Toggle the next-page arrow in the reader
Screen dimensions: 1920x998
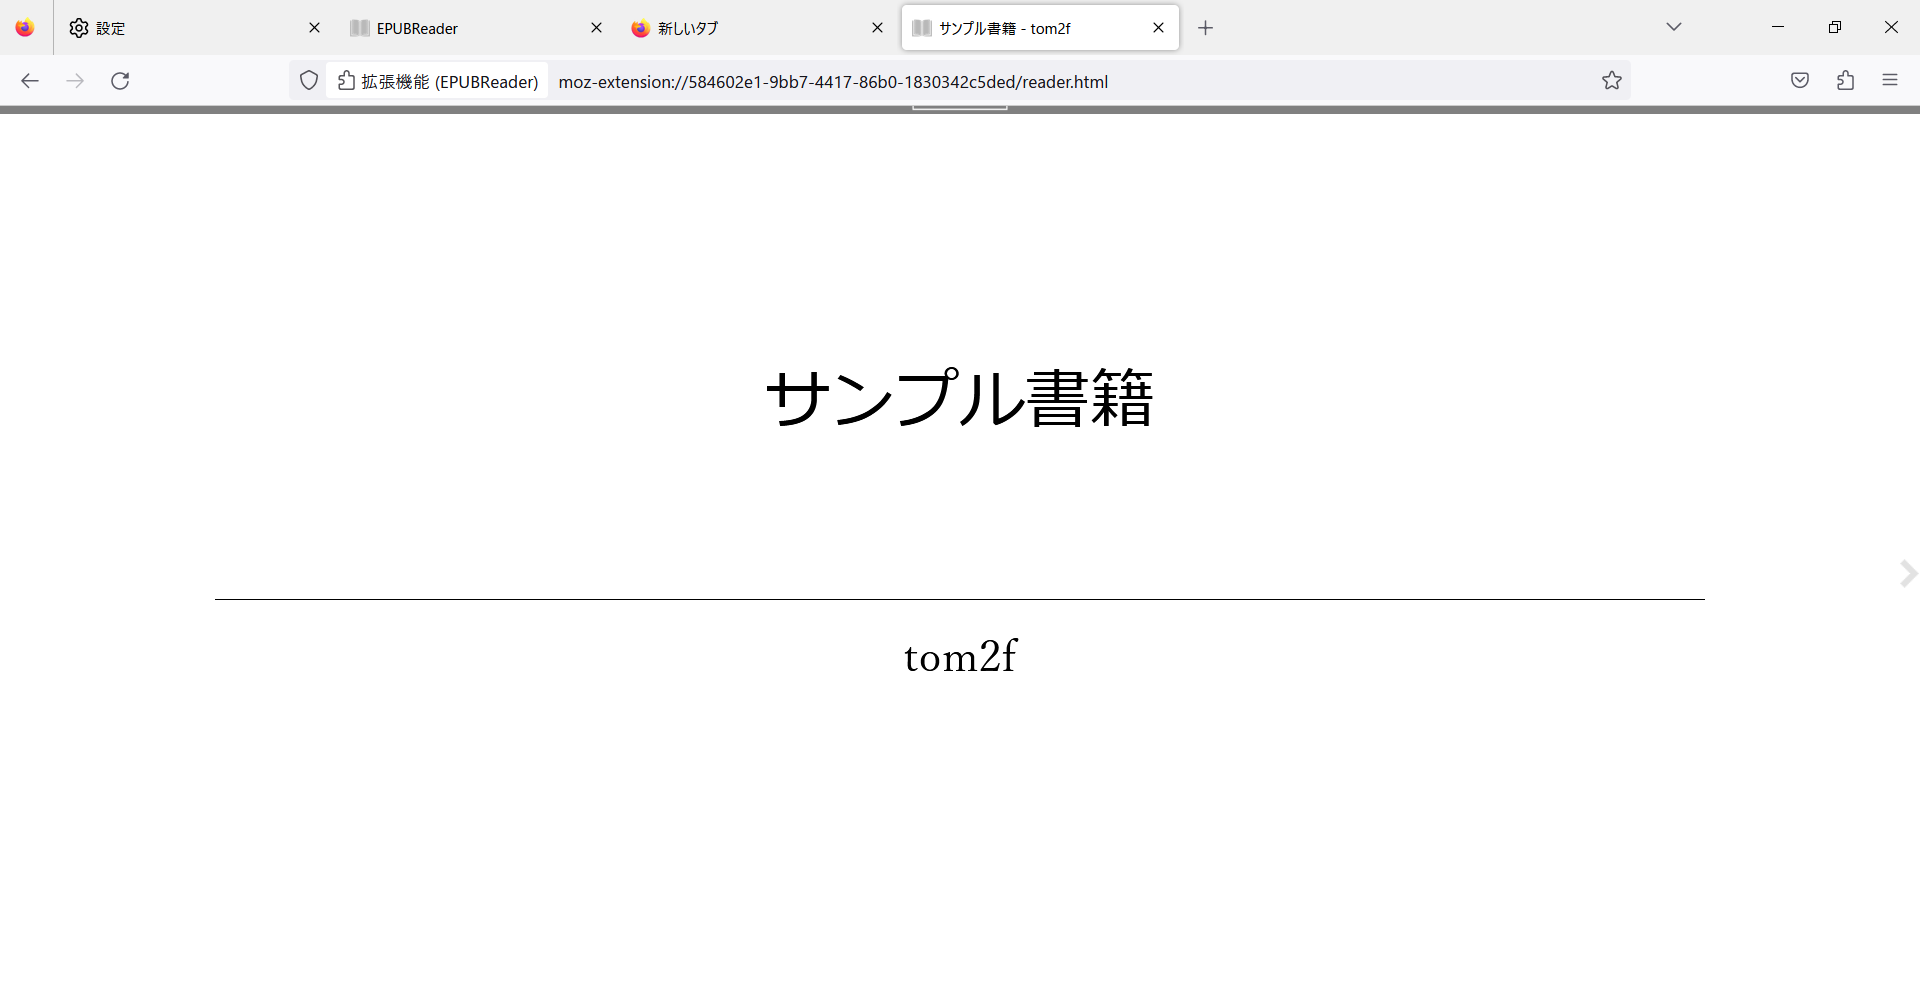(x=1908, y=573)
